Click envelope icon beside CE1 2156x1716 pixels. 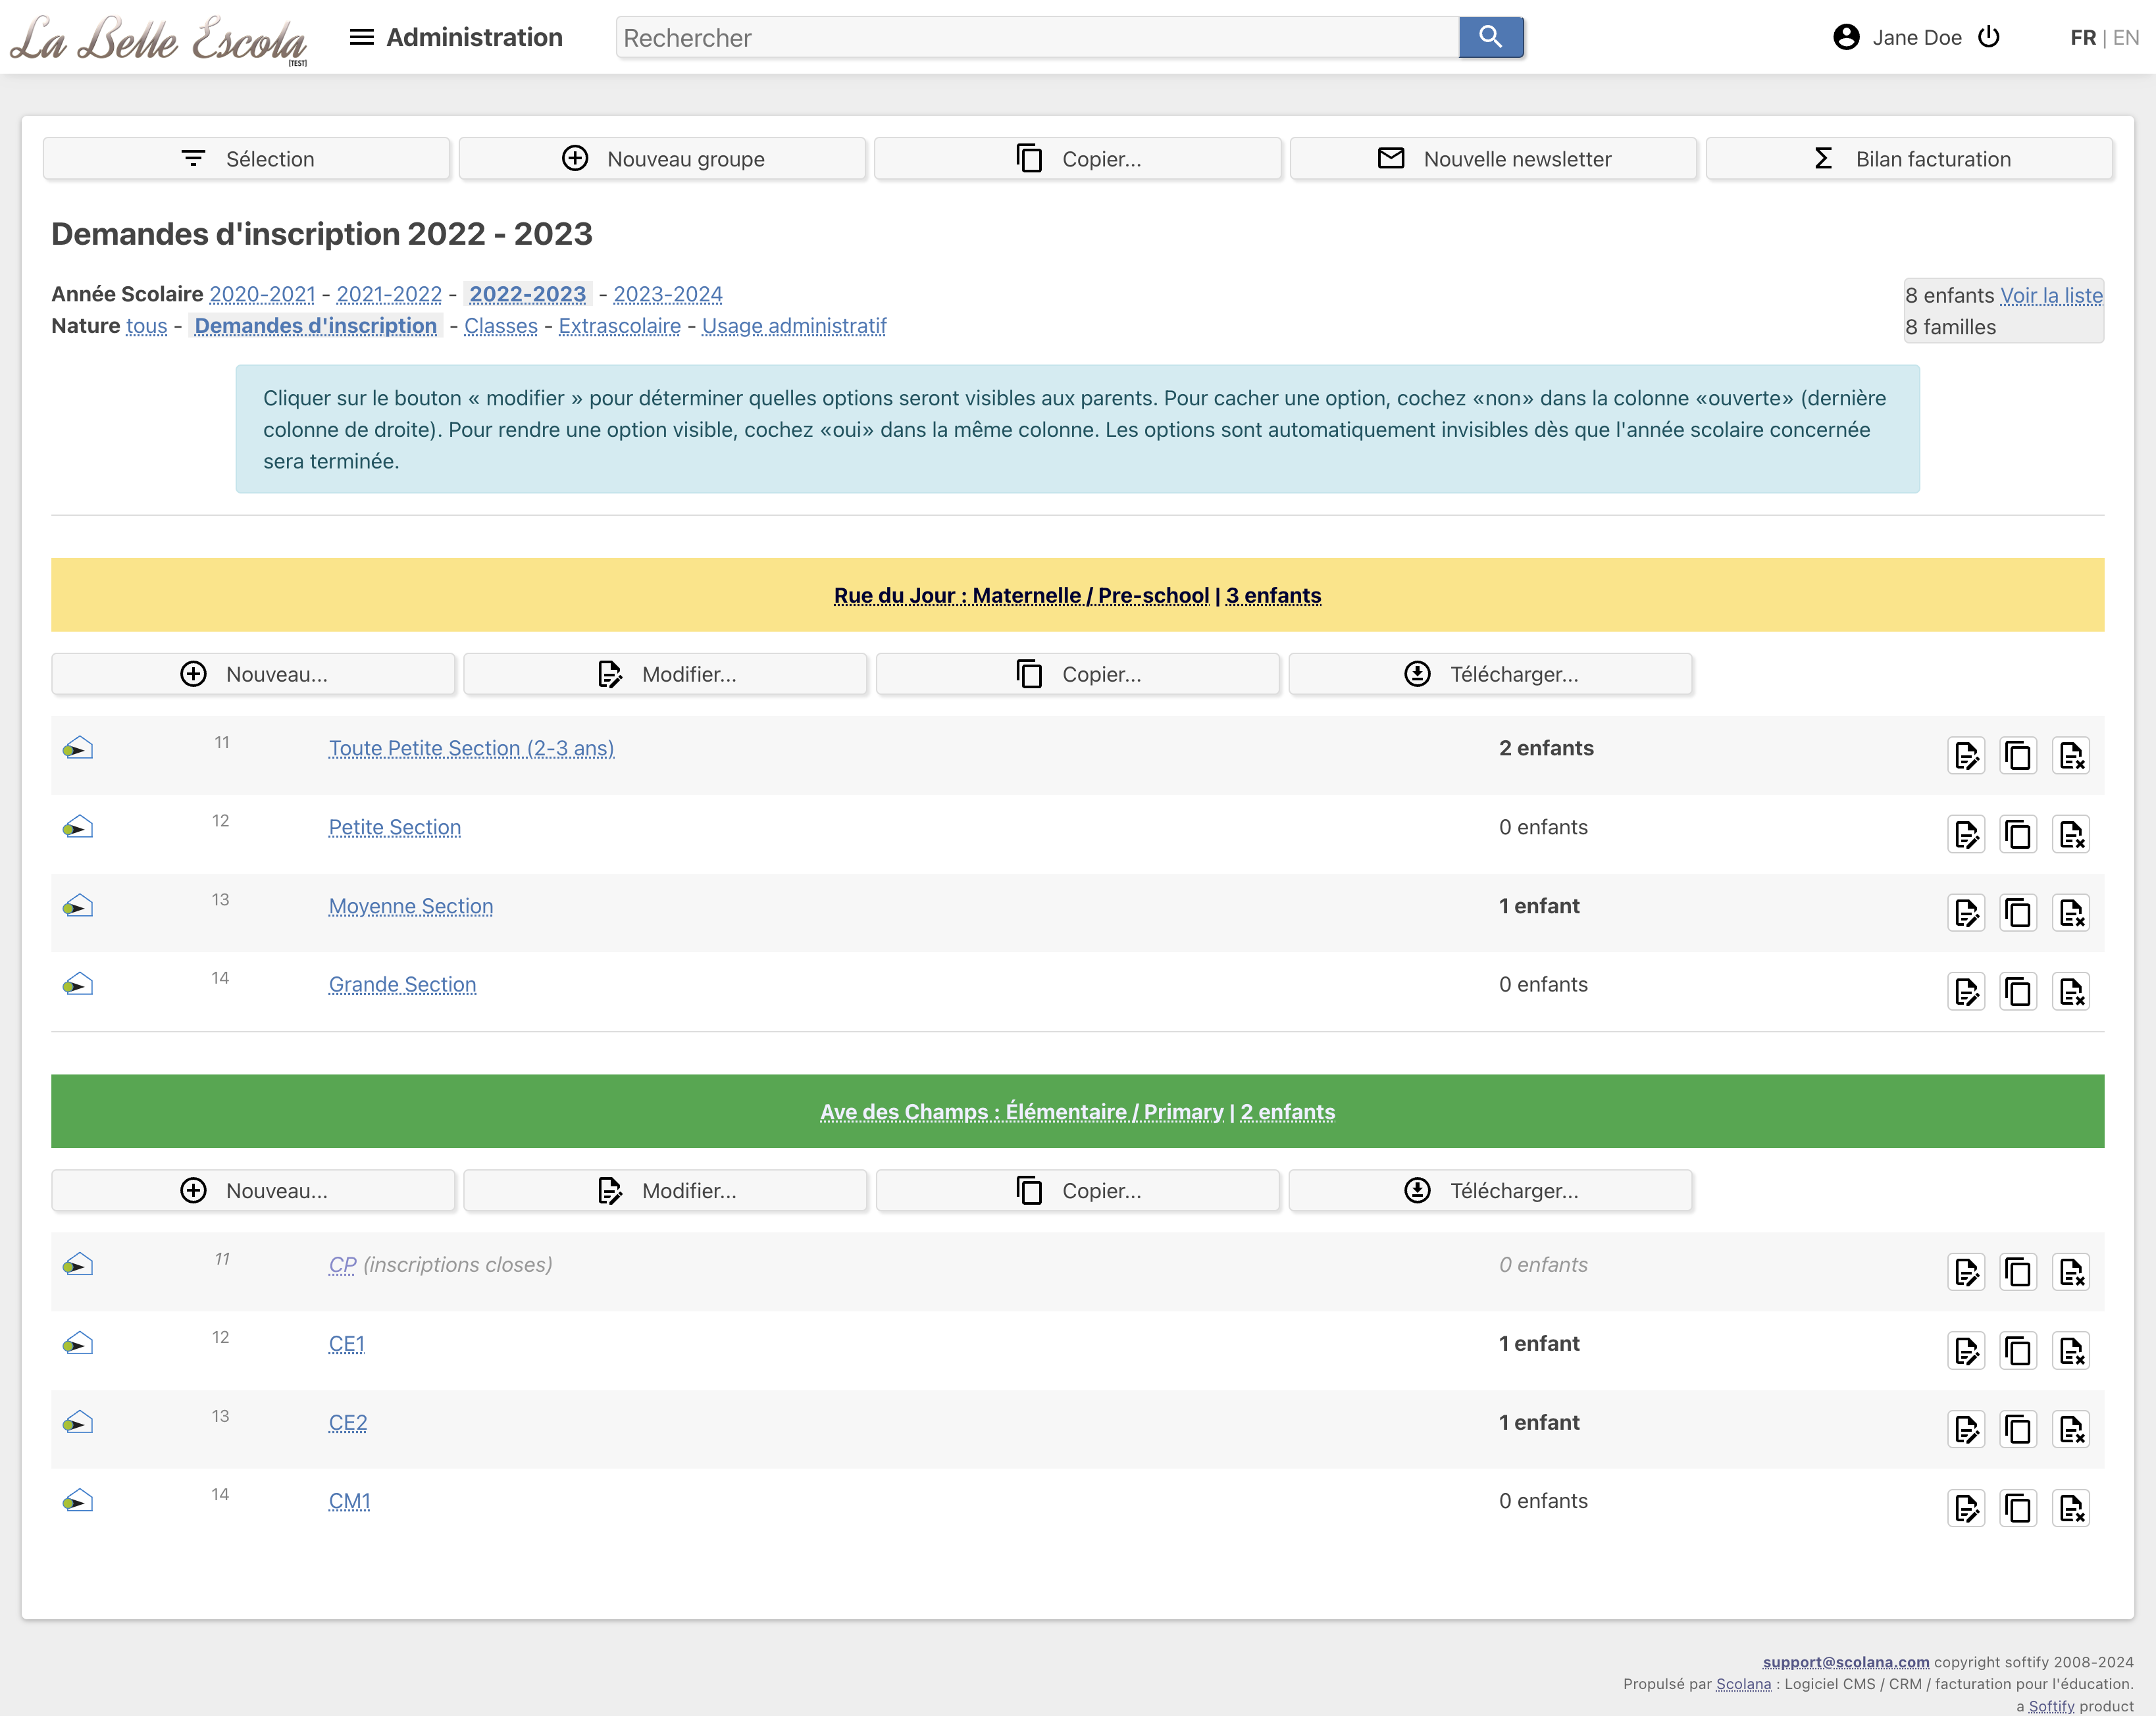click(x=78, y=1344)
